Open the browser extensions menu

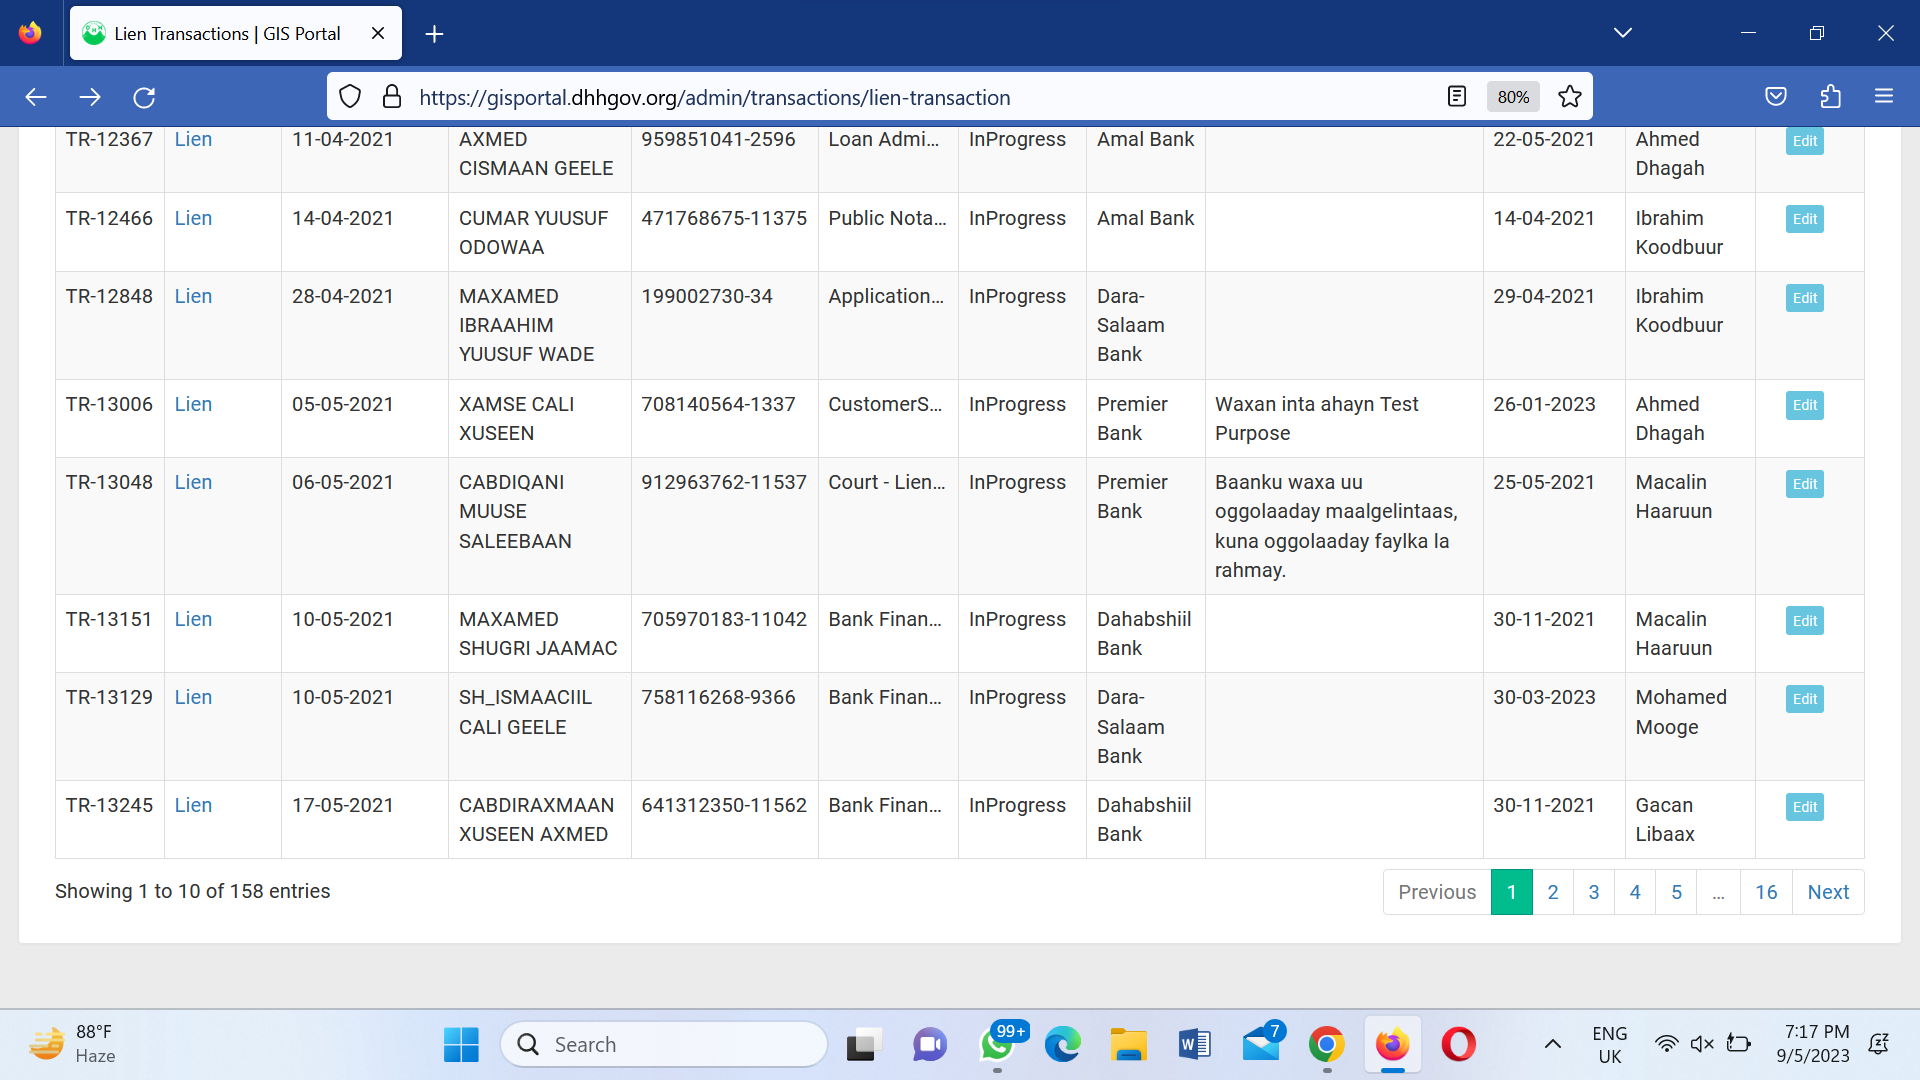(x=1830, y=97)
